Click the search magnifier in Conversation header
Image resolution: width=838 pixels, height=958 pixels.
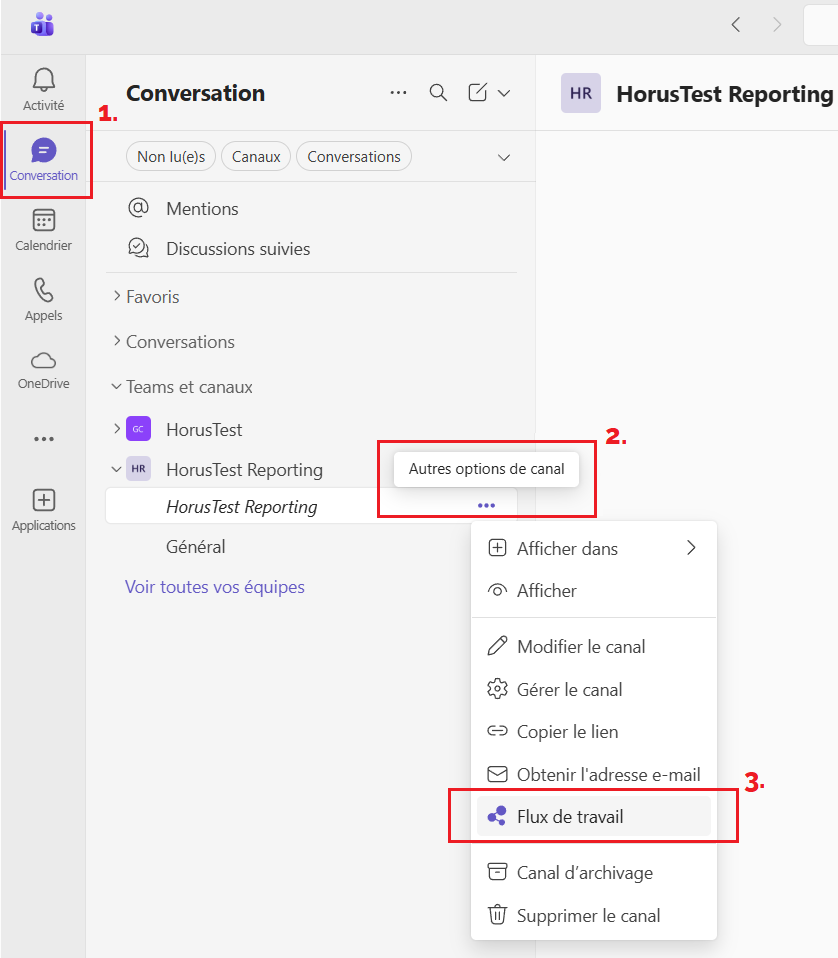(x=438, y=93)
